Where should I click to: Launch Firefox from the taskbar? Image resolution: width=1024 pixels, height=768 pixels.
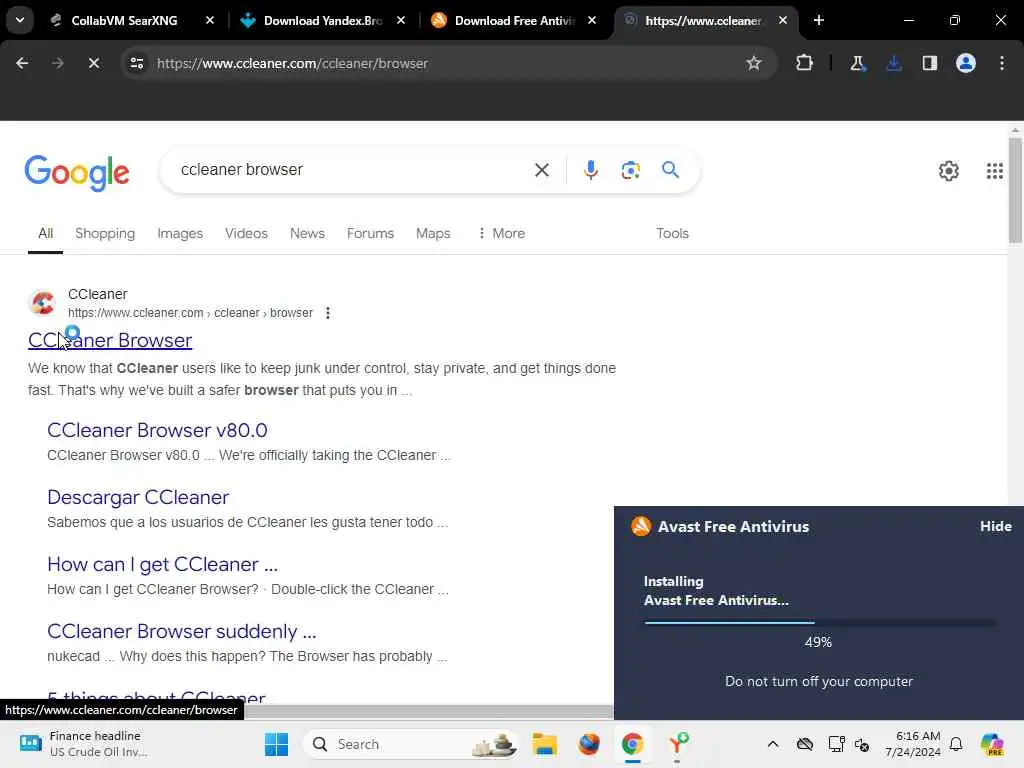point(588,744)
